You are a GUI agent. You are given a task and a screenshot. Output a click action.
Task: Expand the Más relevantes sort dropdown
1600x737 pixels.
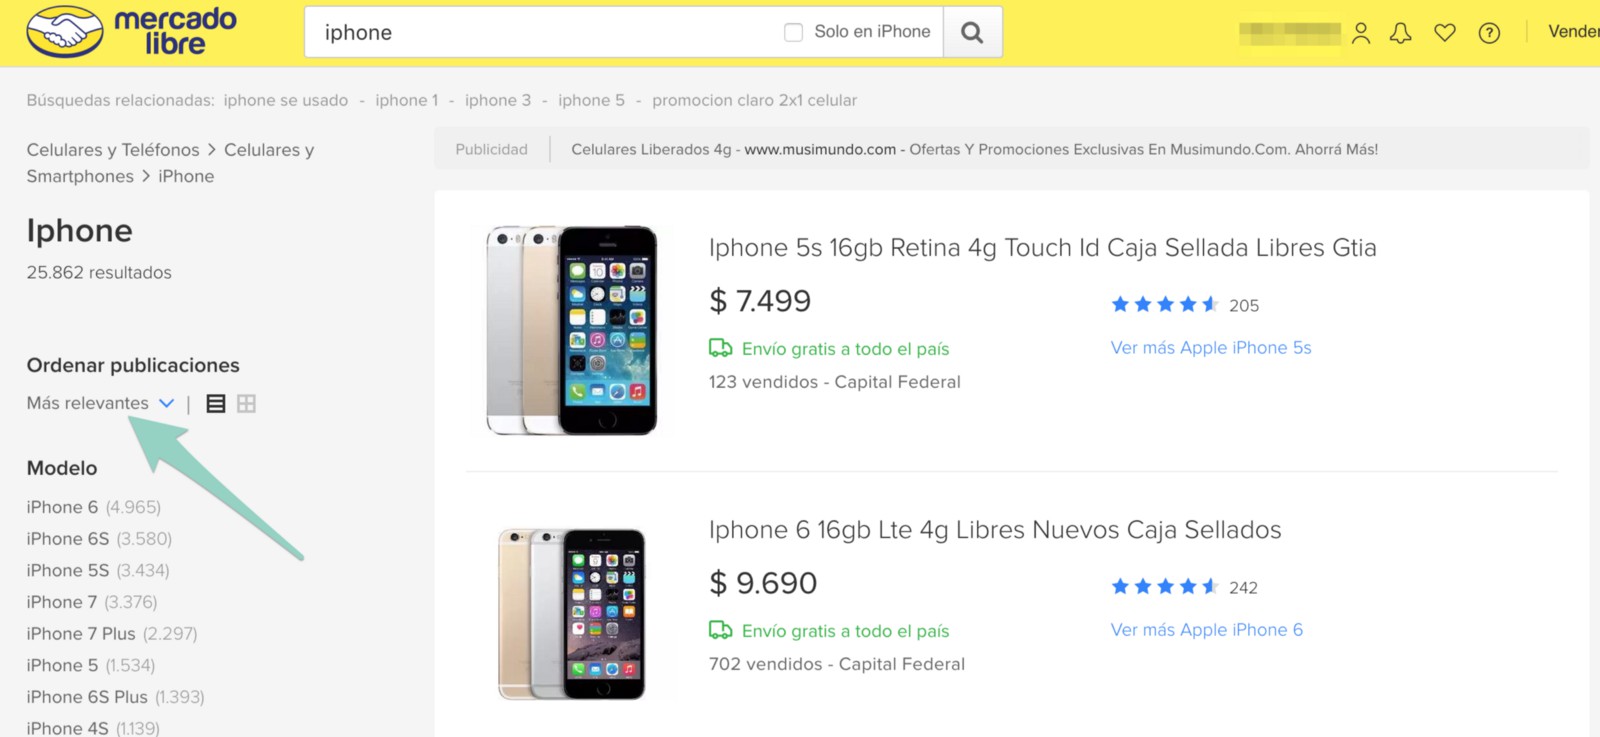[100, 403]
